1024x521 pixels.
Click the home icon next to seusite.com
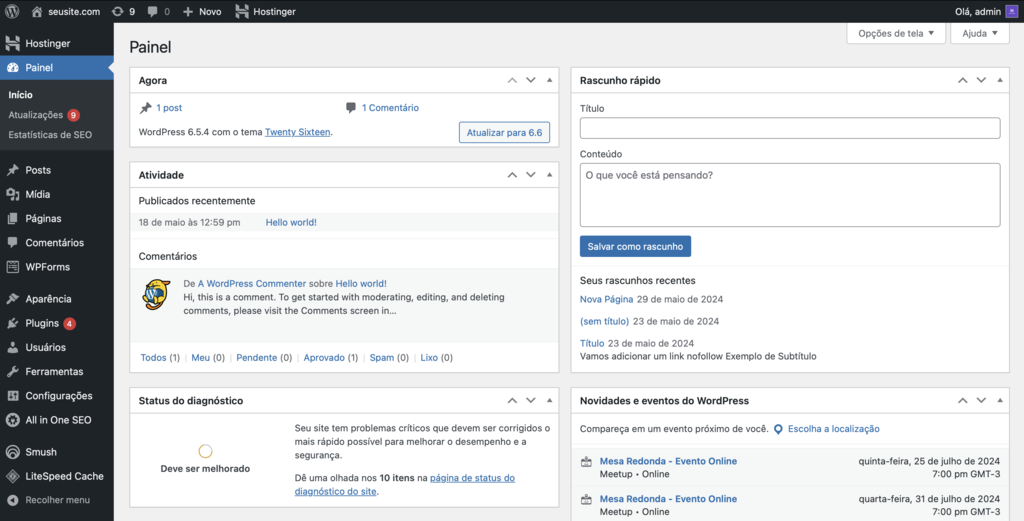[37, 12]
